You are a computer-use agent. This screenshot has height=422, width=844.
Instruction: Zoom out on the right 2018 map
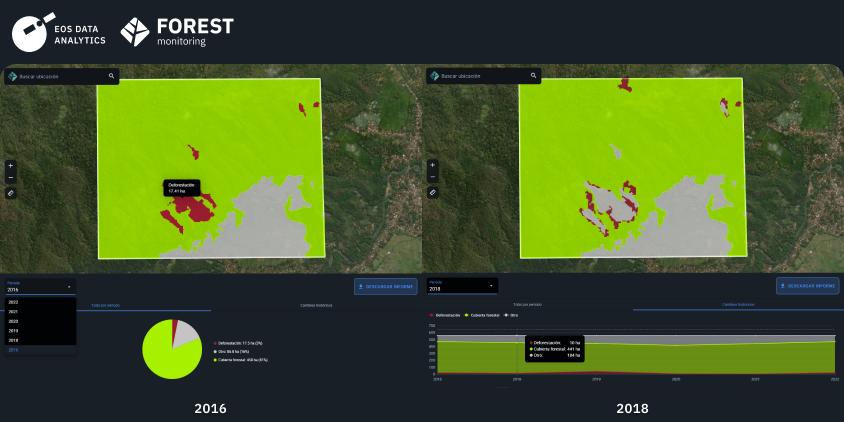[432, 177]
